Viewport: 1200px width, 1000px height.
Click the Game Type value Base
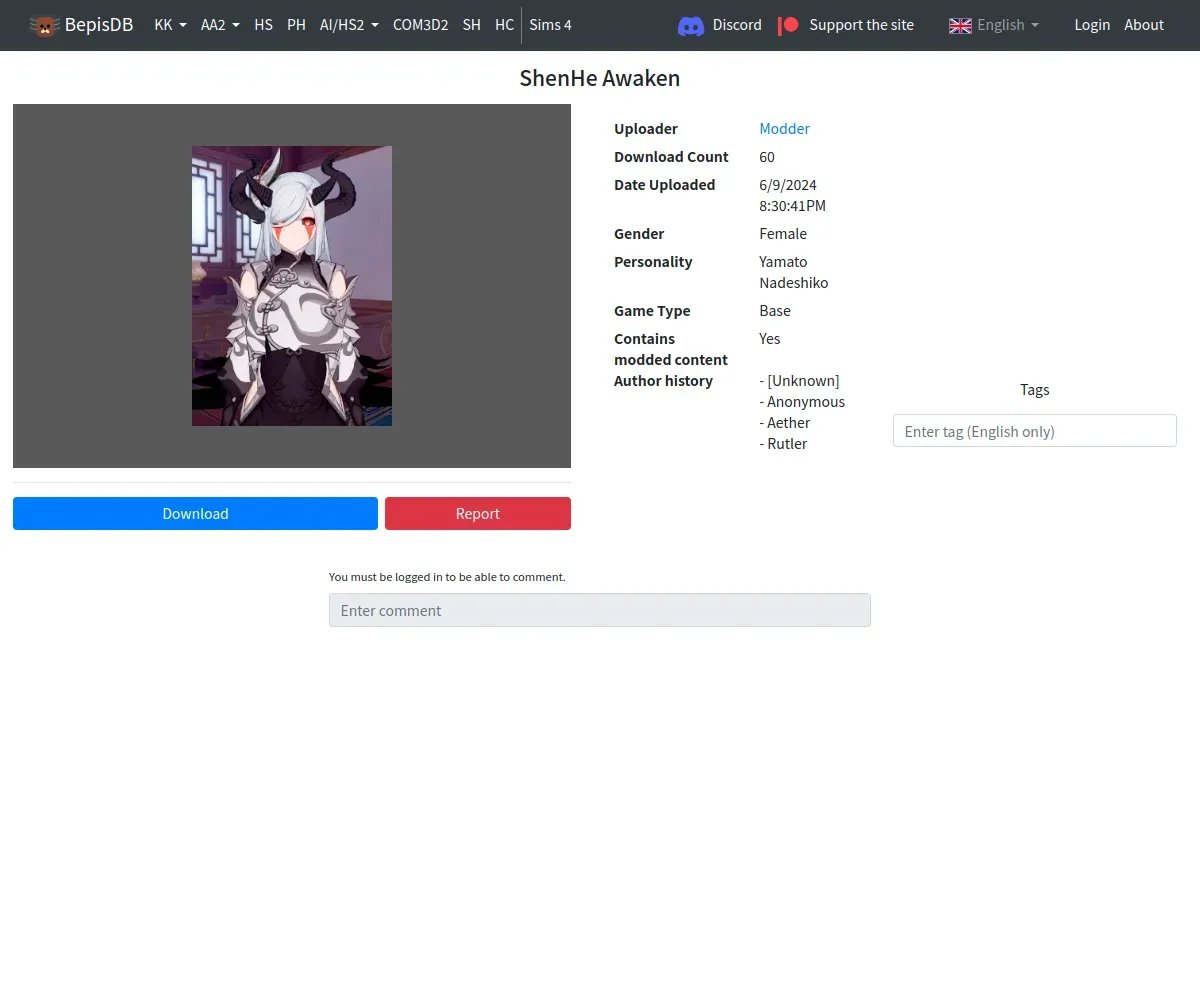coord(775,310)
